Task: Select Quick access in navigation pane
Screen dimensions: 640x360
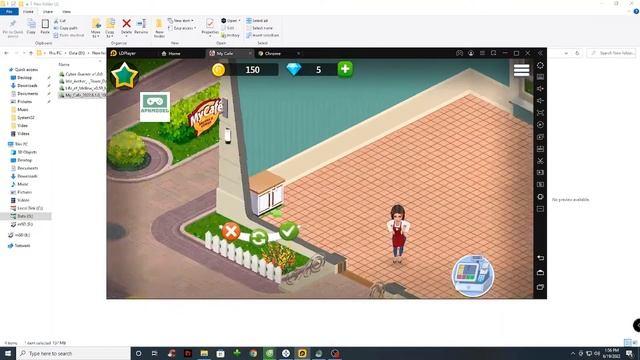Action: point(25,70)
